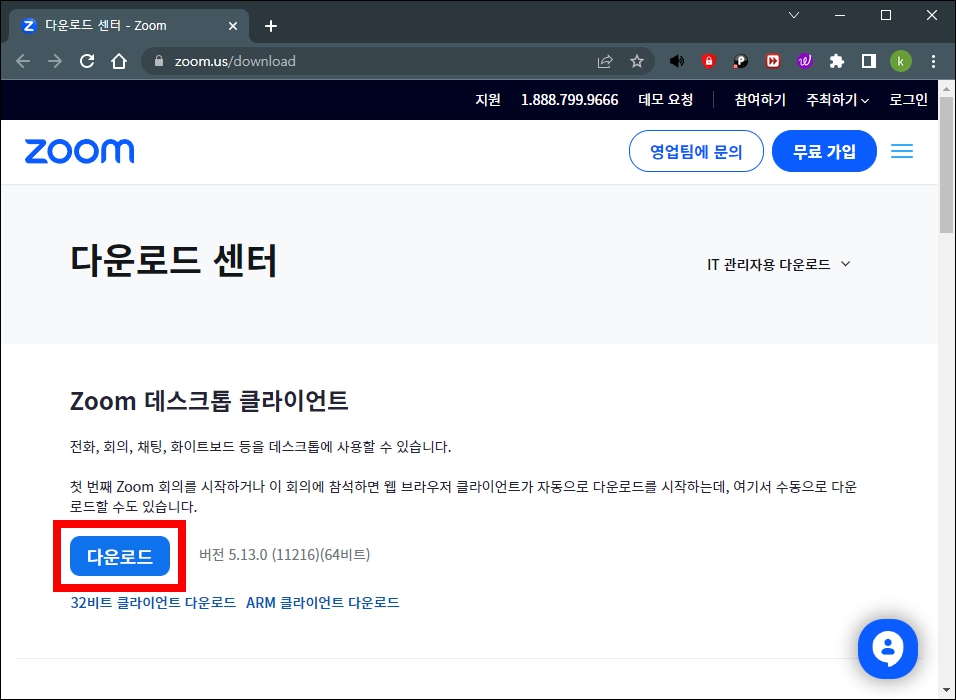
Task: Maximize the browser window
Action: pyautogui.click(x=886, y=15)
